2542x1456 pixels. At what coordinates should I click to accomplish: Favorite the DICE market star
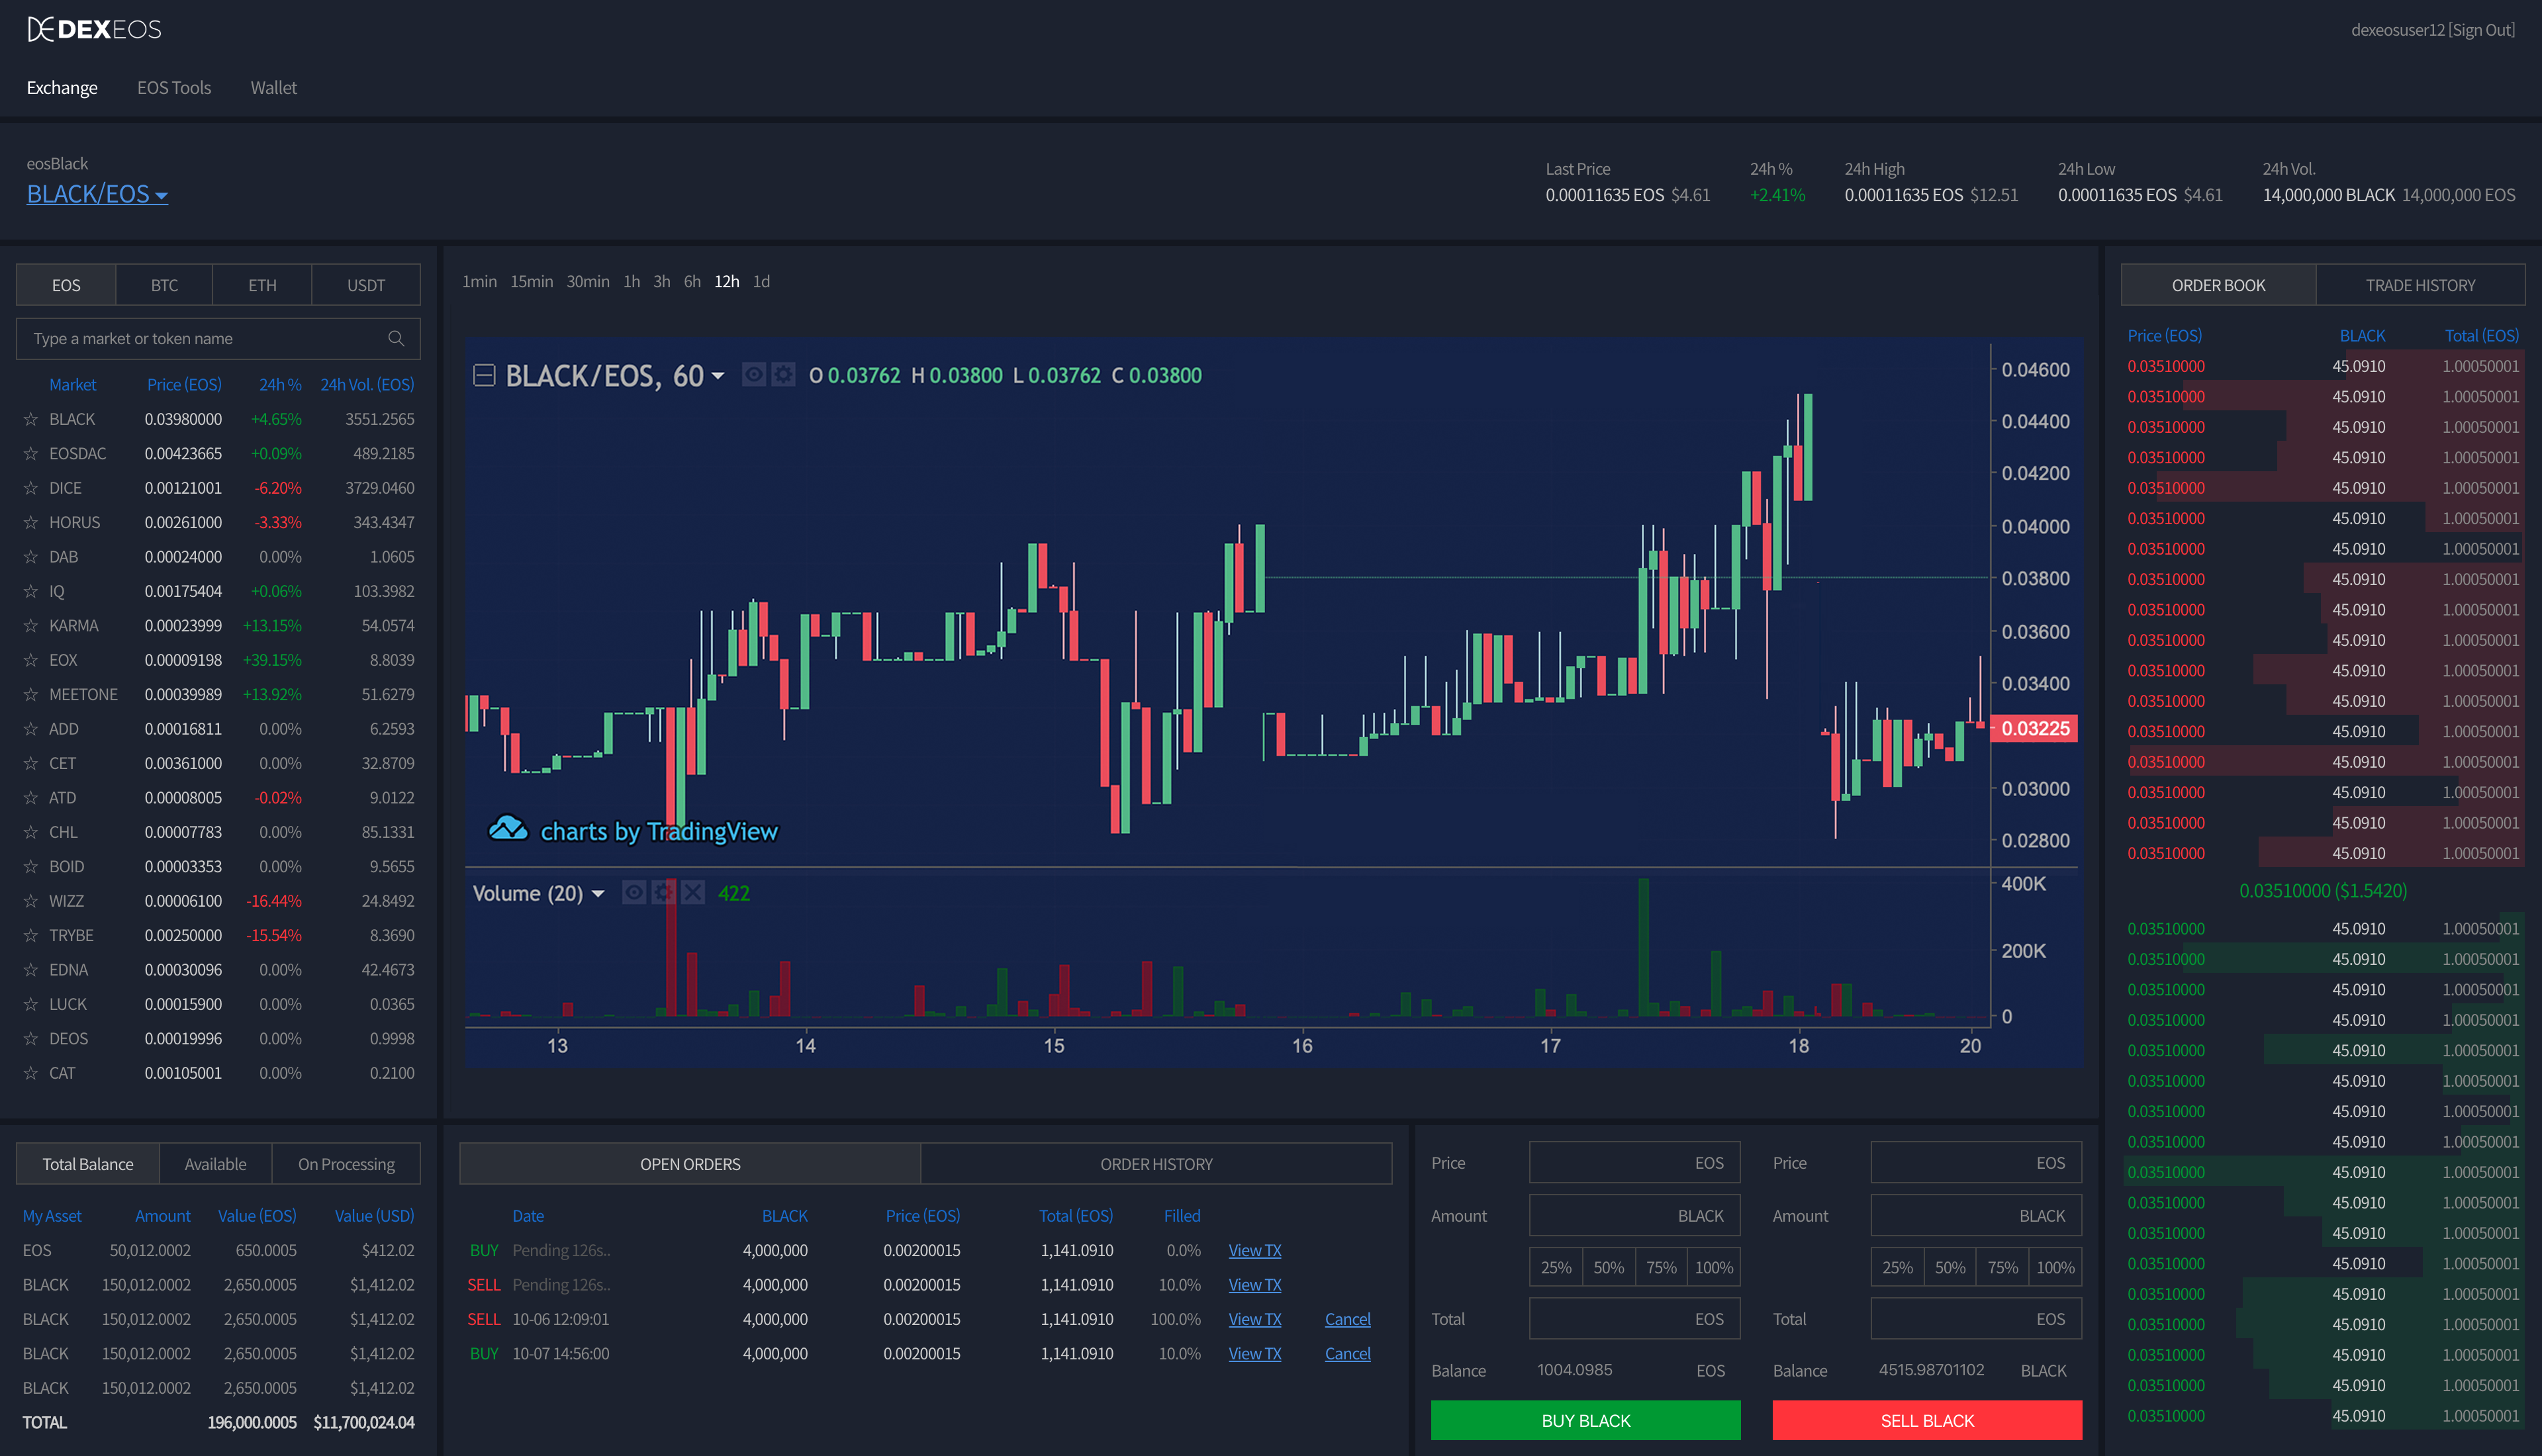click(x=31, y=488)
